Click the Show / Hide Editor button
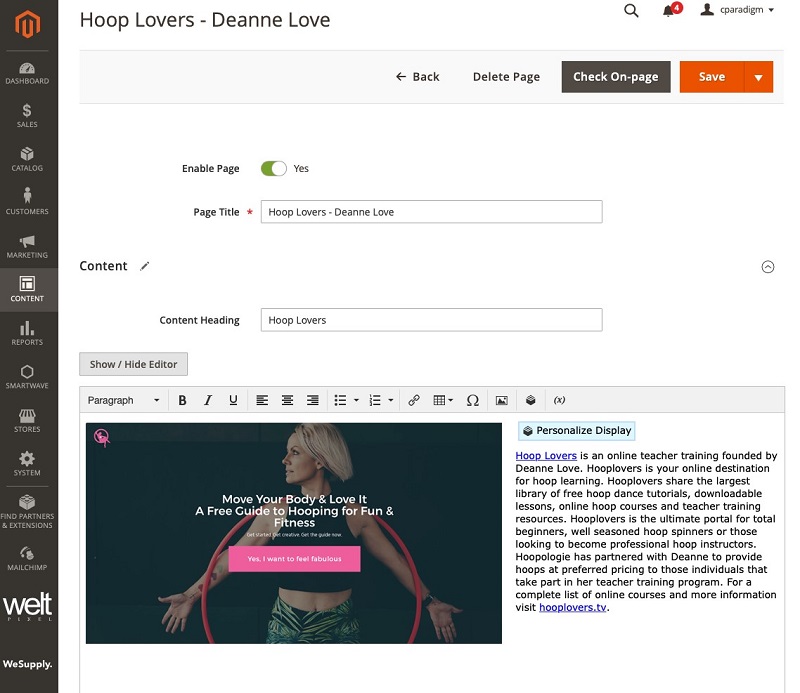 [134, 364]
